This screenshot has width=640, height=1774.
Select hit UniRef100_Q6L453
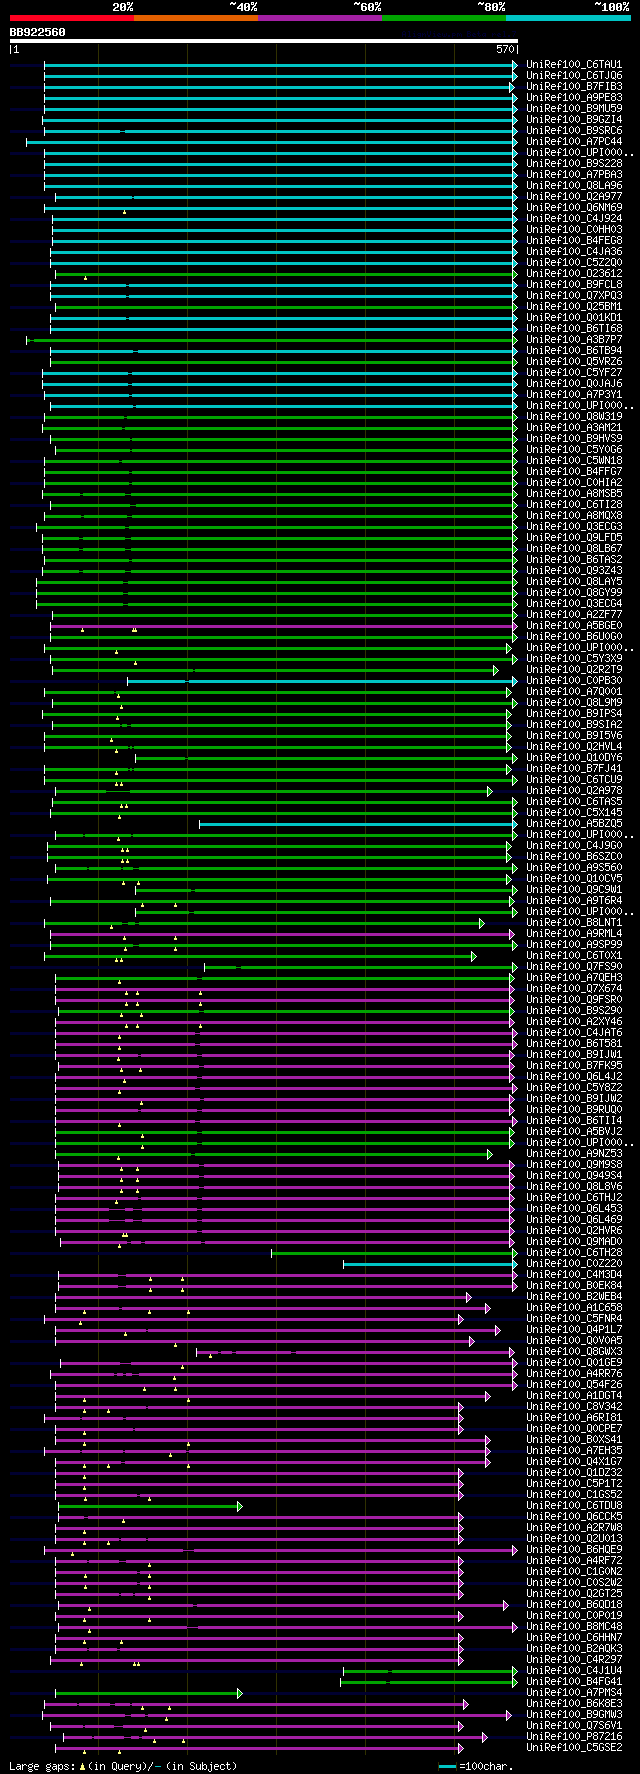point(574,1209)
